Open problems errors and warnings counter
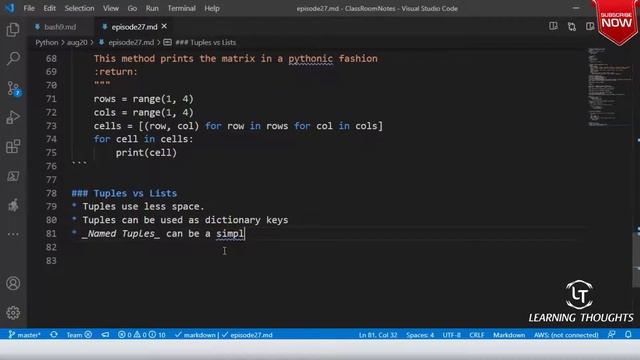The height and width of the screenshot is (360, 640). pos(142,335)
